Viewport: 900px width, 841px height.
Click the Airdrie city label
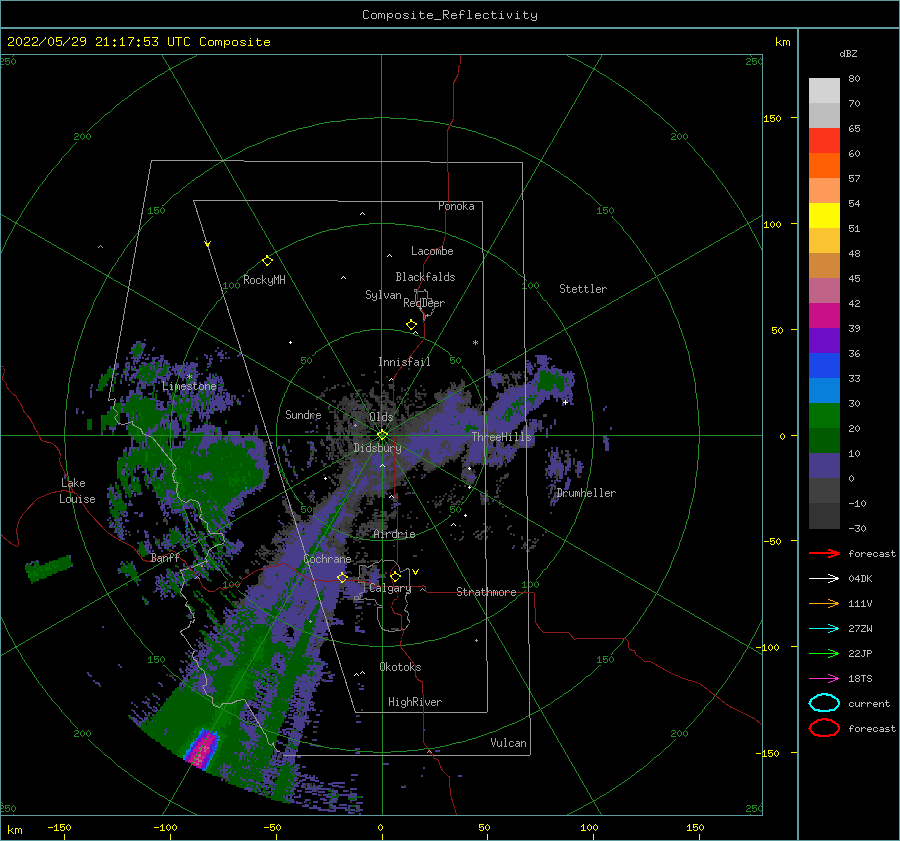pos(394,534)
